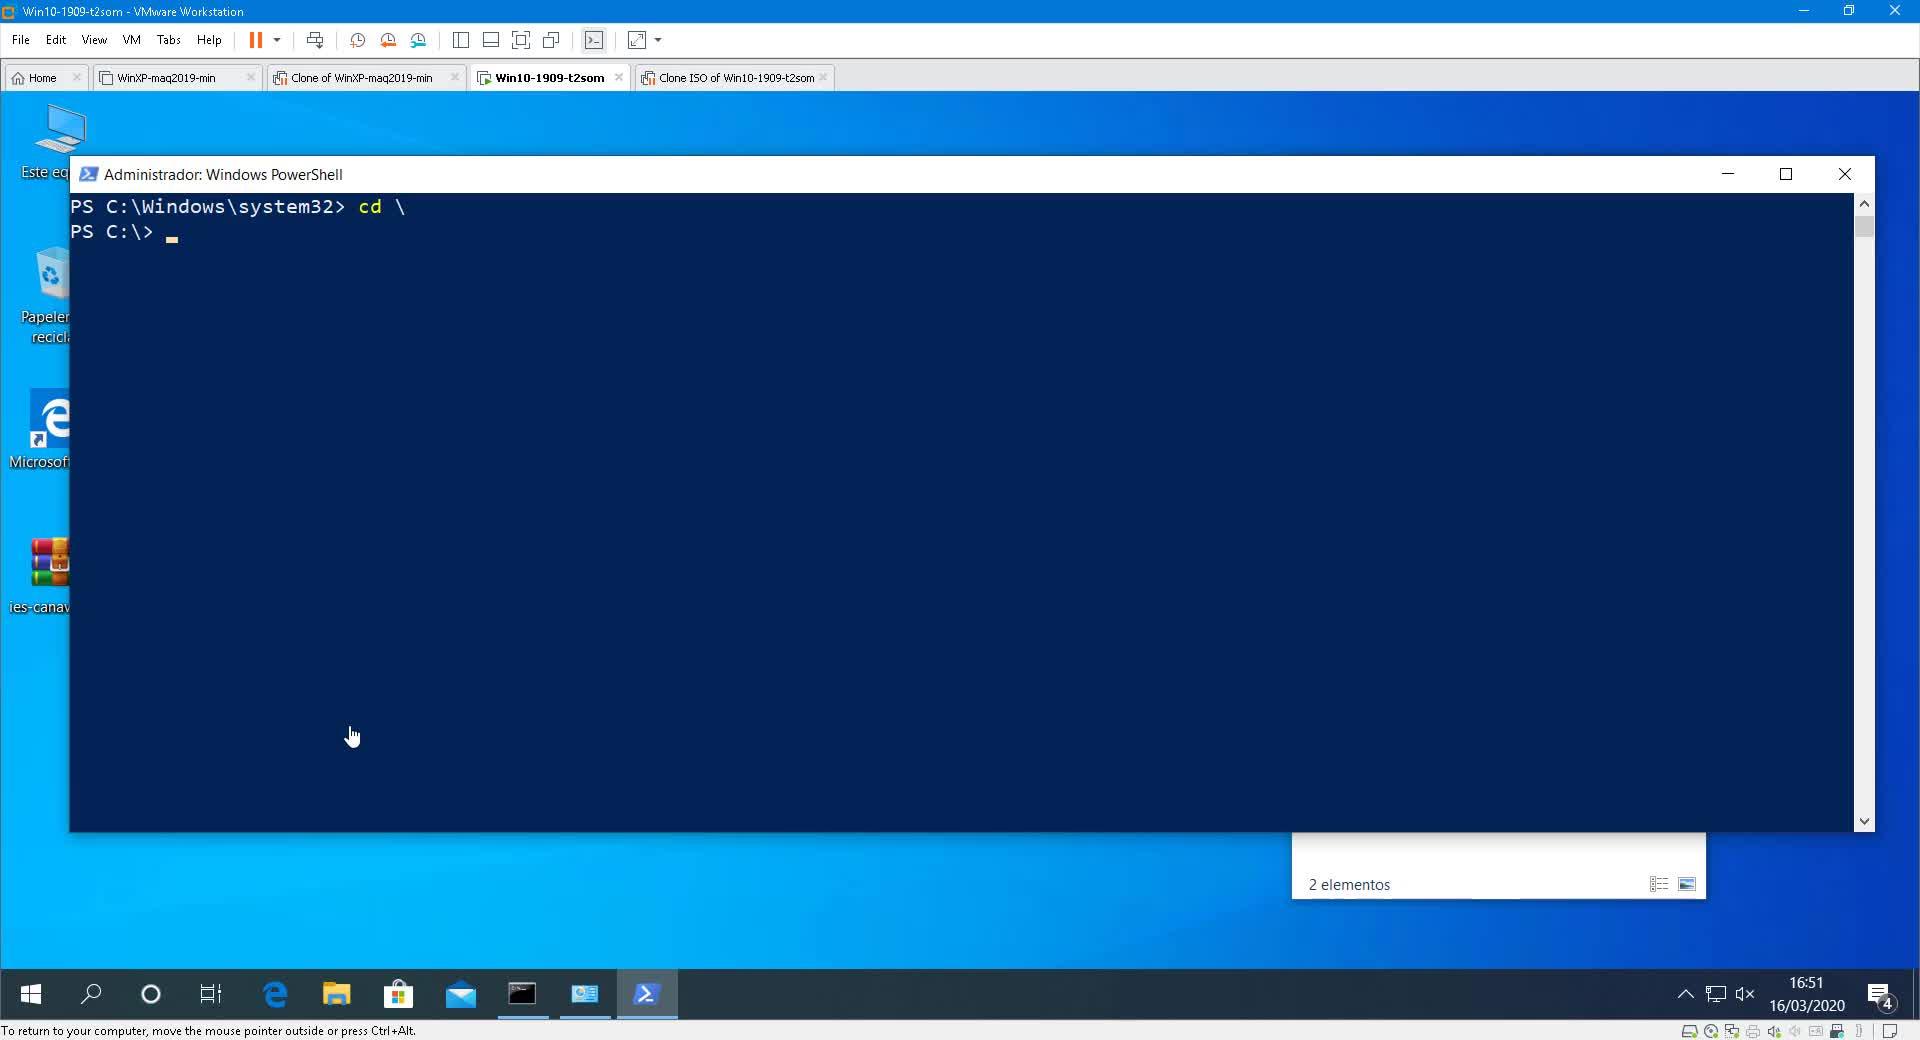
Task: Open the Tabs menu
Action: (x=169, y=40)
